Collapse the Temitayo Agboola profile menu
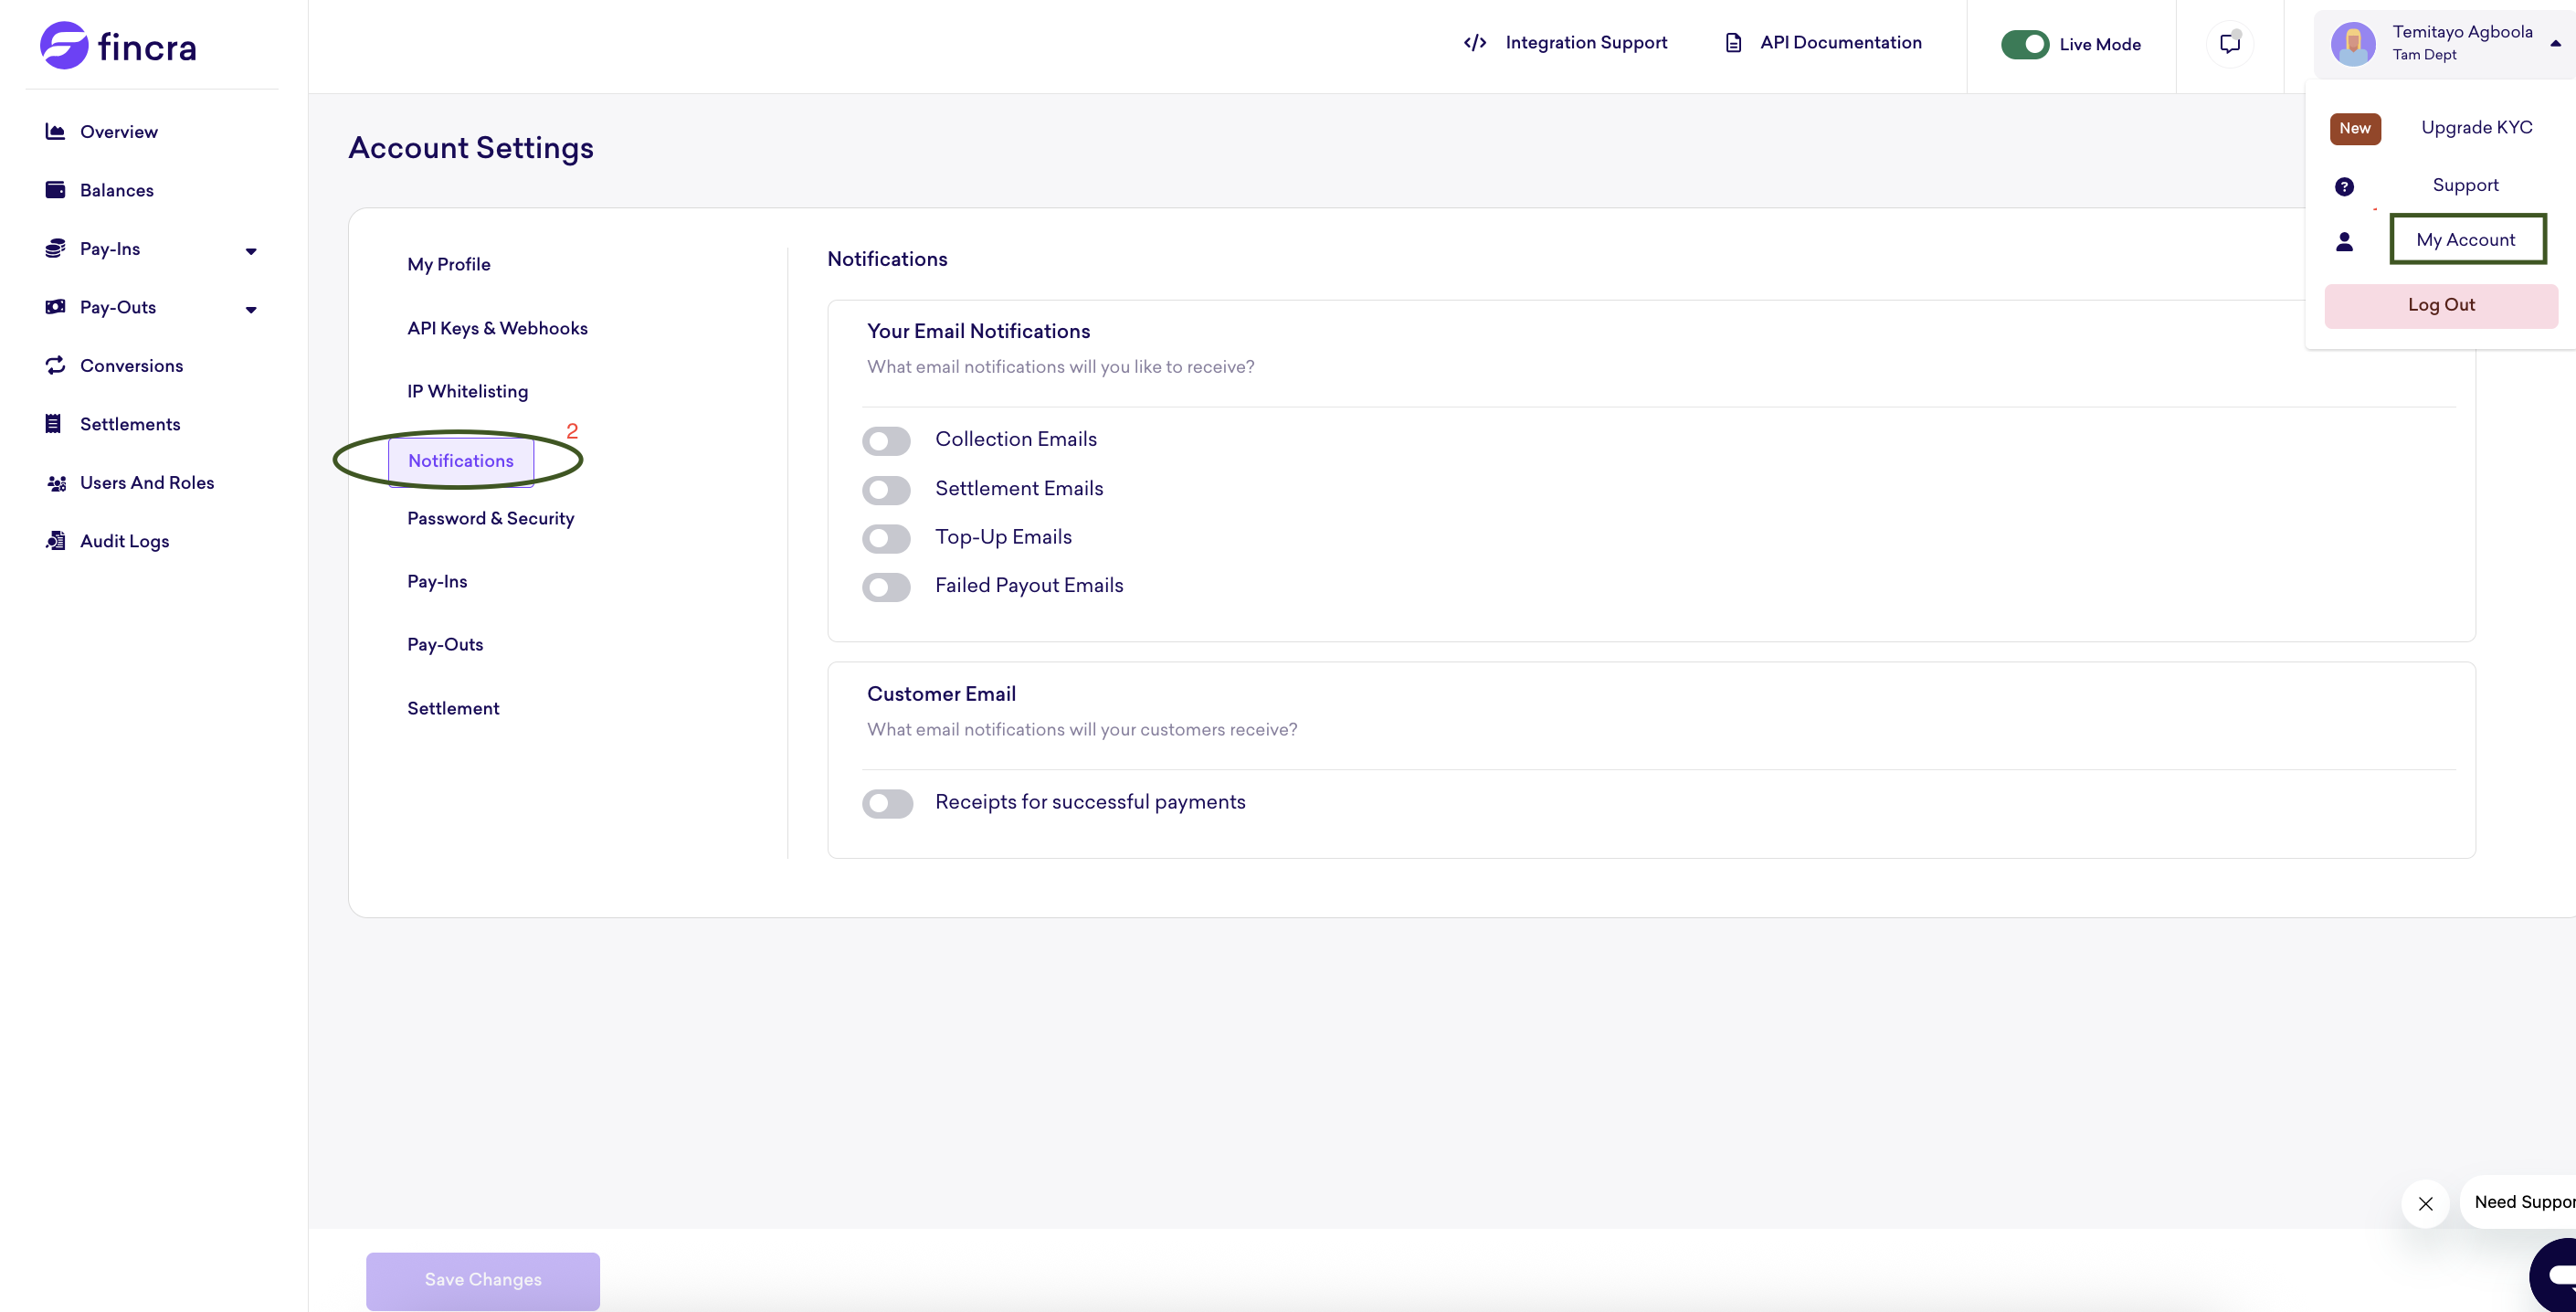 click(2555, 43)
